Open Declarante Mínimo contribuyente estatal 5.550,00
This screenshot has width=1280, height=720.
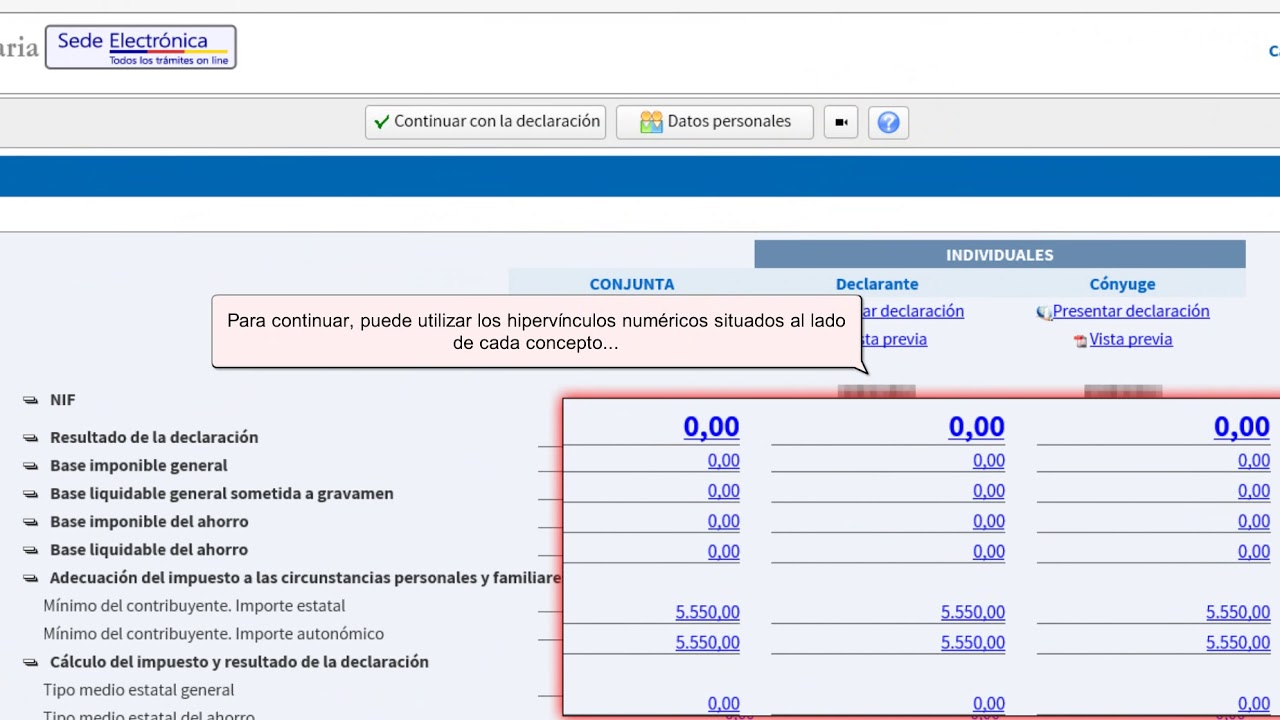pyautogui.click(x=973, y=612)
